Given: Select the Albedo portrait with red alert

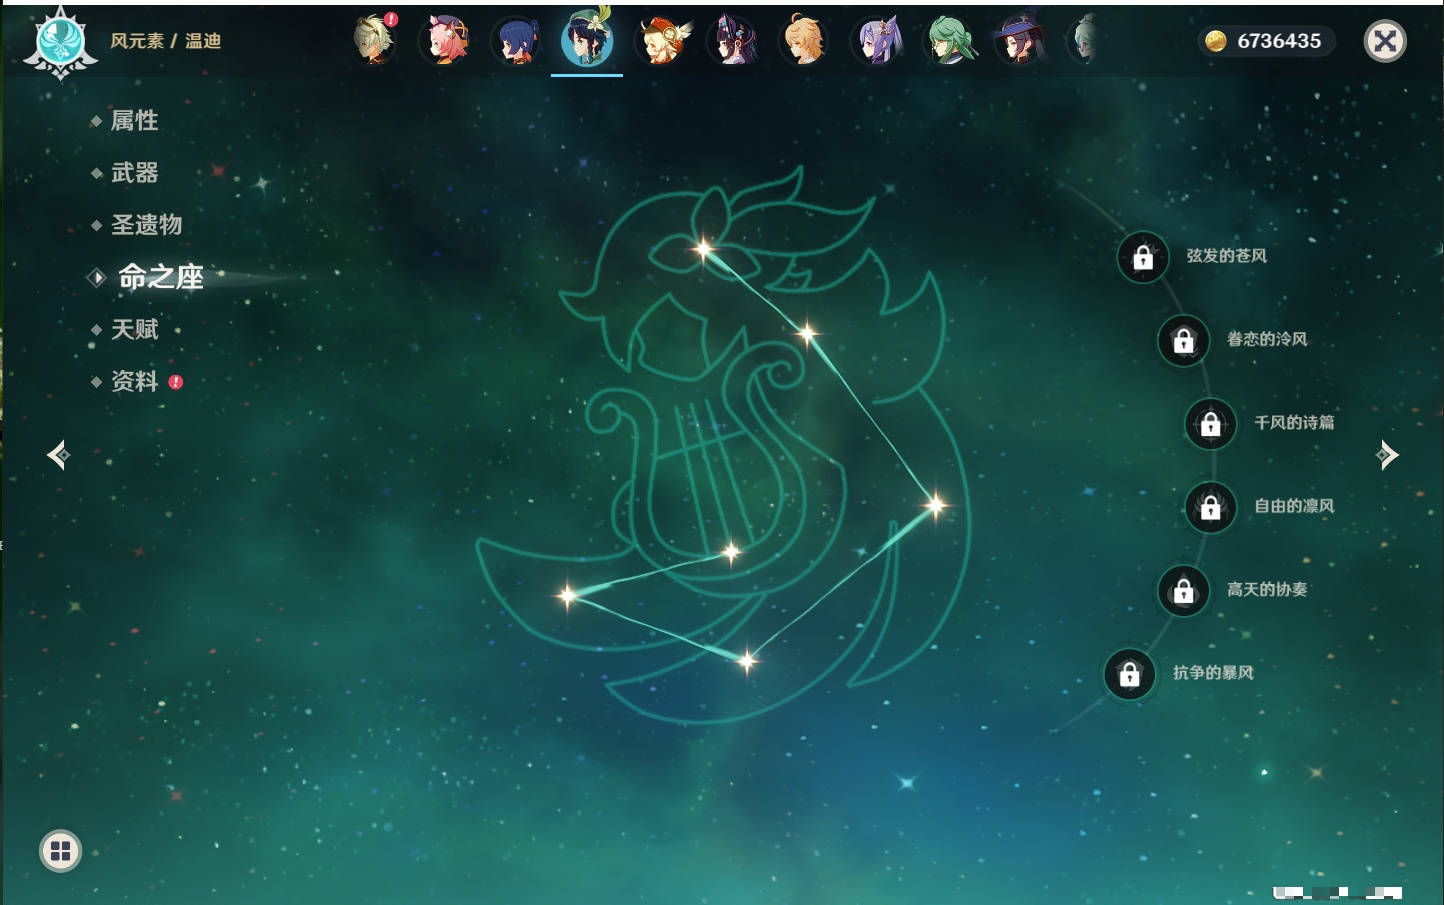Looking at the screenshot, I should pos(375,40).
